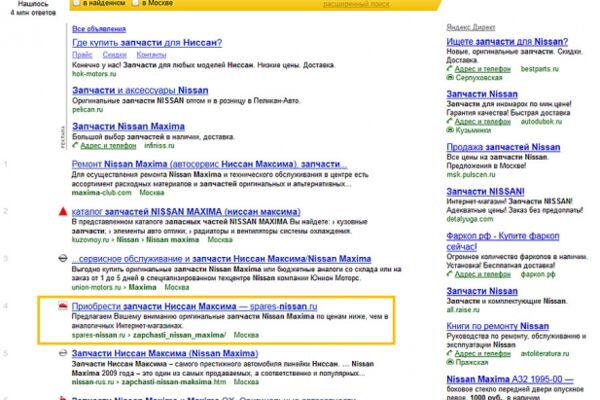Visit msk.pulscen.ru green URL
This screenshot has width=600, height=400.
point(471,175)
